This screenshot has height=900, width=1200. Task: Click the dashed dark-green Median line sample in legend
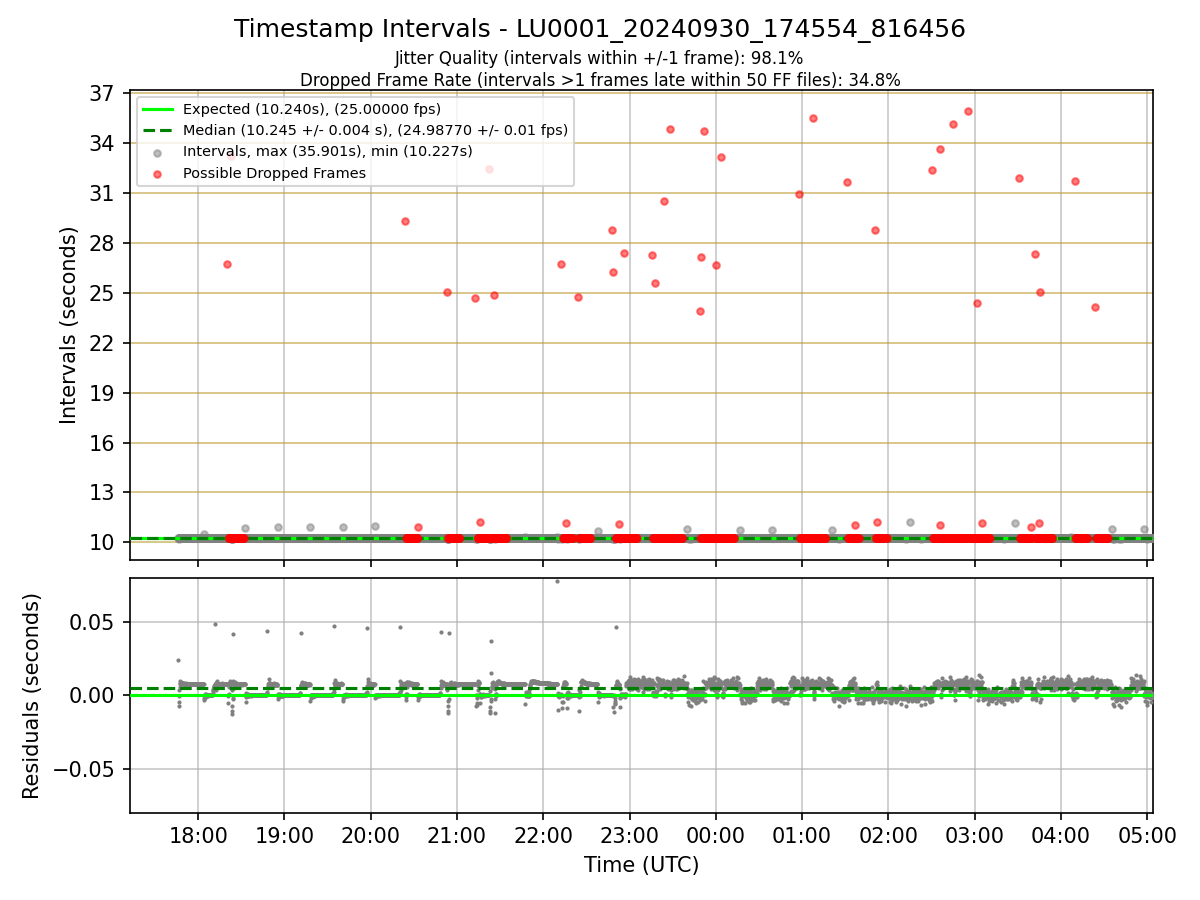pos(158,130)
